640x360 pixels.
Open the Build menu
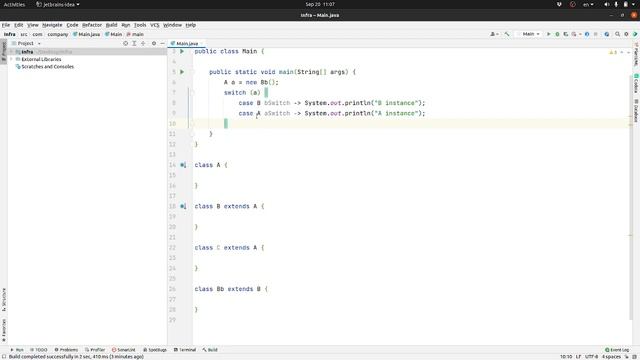click(111, 25)
